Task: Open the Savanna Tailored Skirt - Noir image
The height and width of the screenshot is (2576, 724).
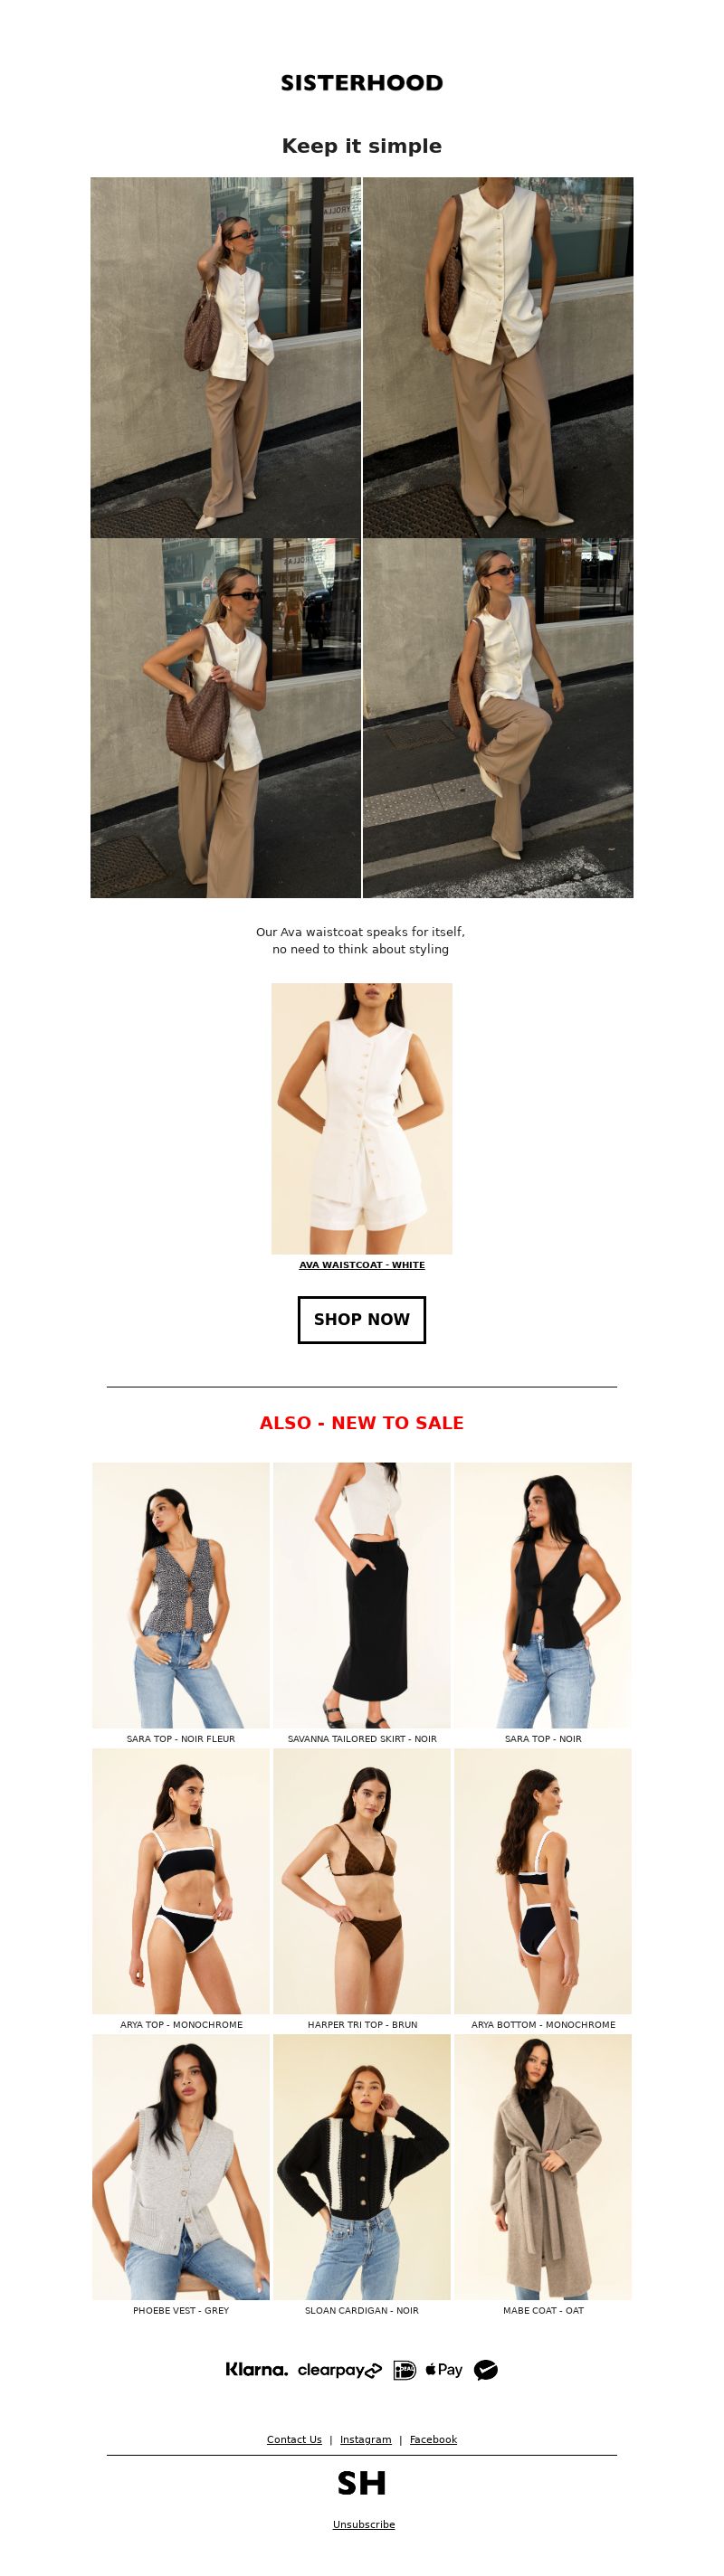Action: (x=362, y=1595)
